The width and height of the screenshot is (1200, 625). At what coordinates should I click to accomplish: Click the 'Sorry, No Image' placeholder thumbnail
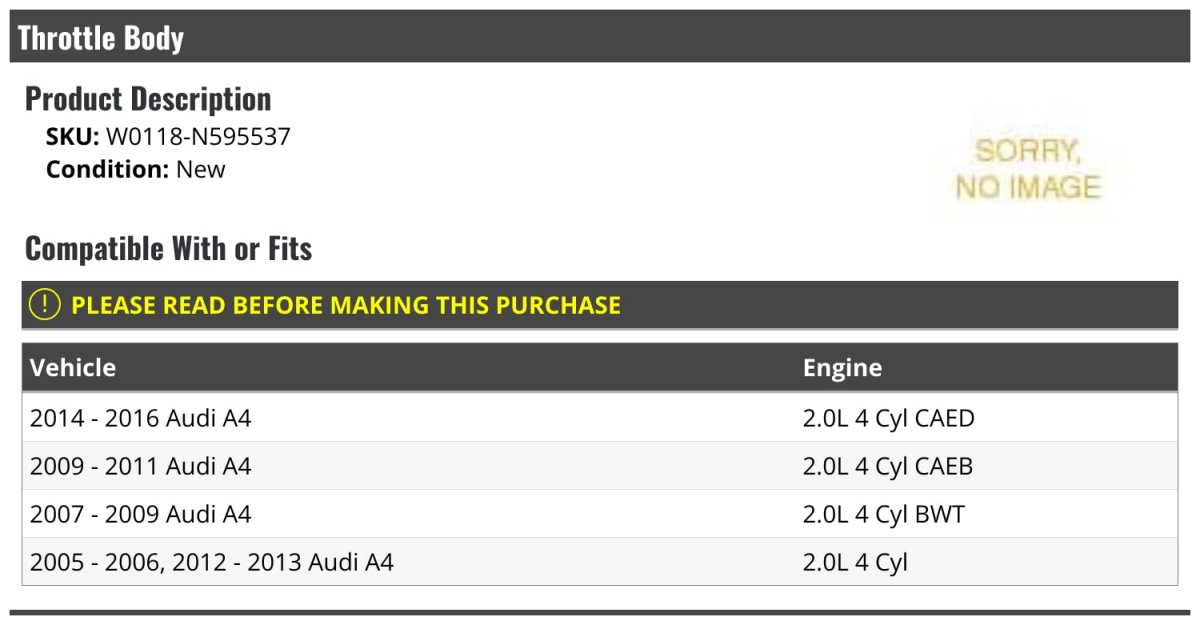1027,168
